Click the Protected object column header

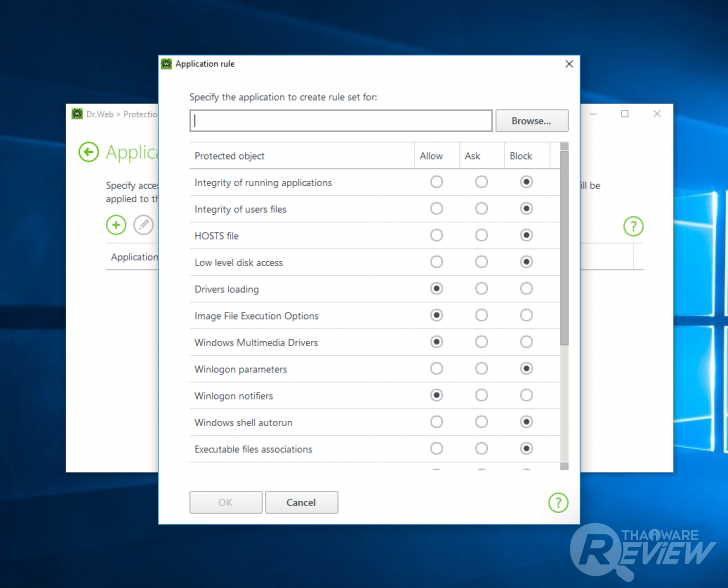click(302, 156)
